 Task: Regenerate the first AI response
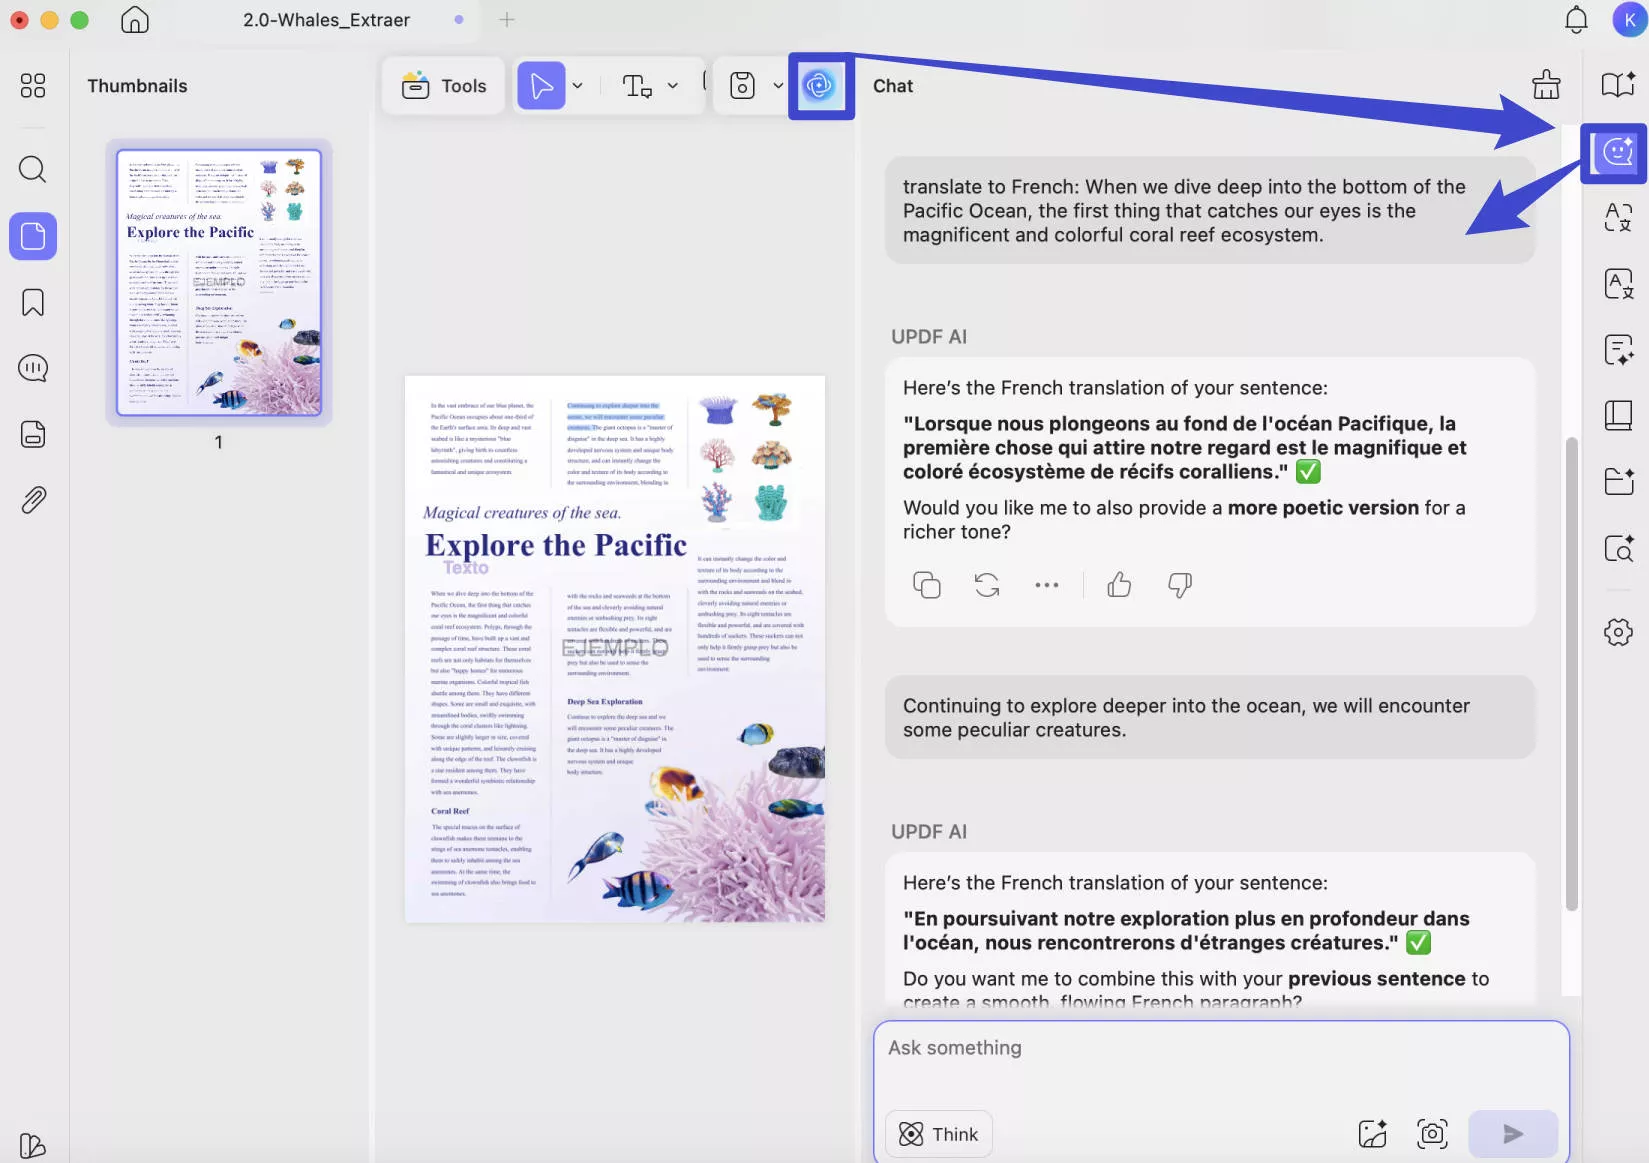point(987,585)
